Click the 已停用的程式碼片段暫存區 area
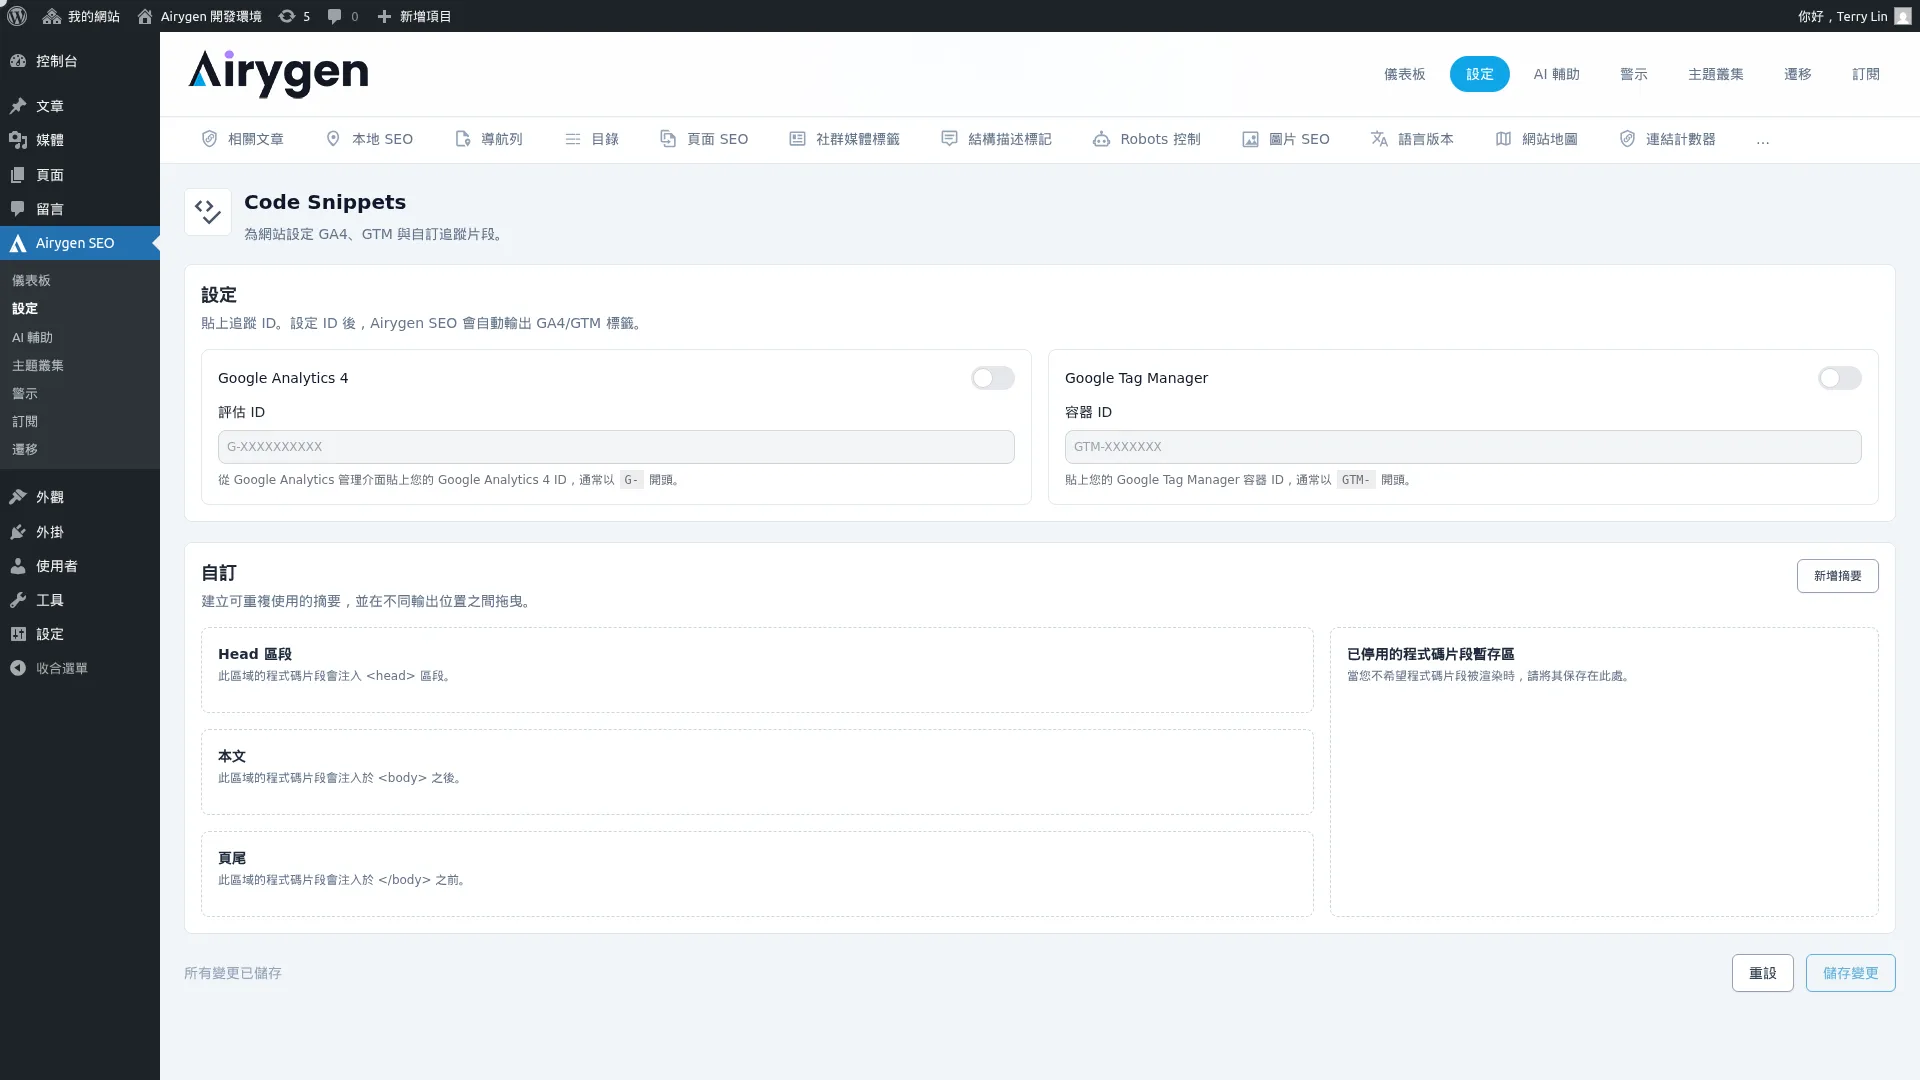Image resolution: width=1920 pixels, height=1080 pixels. (x=1604, y=772)
